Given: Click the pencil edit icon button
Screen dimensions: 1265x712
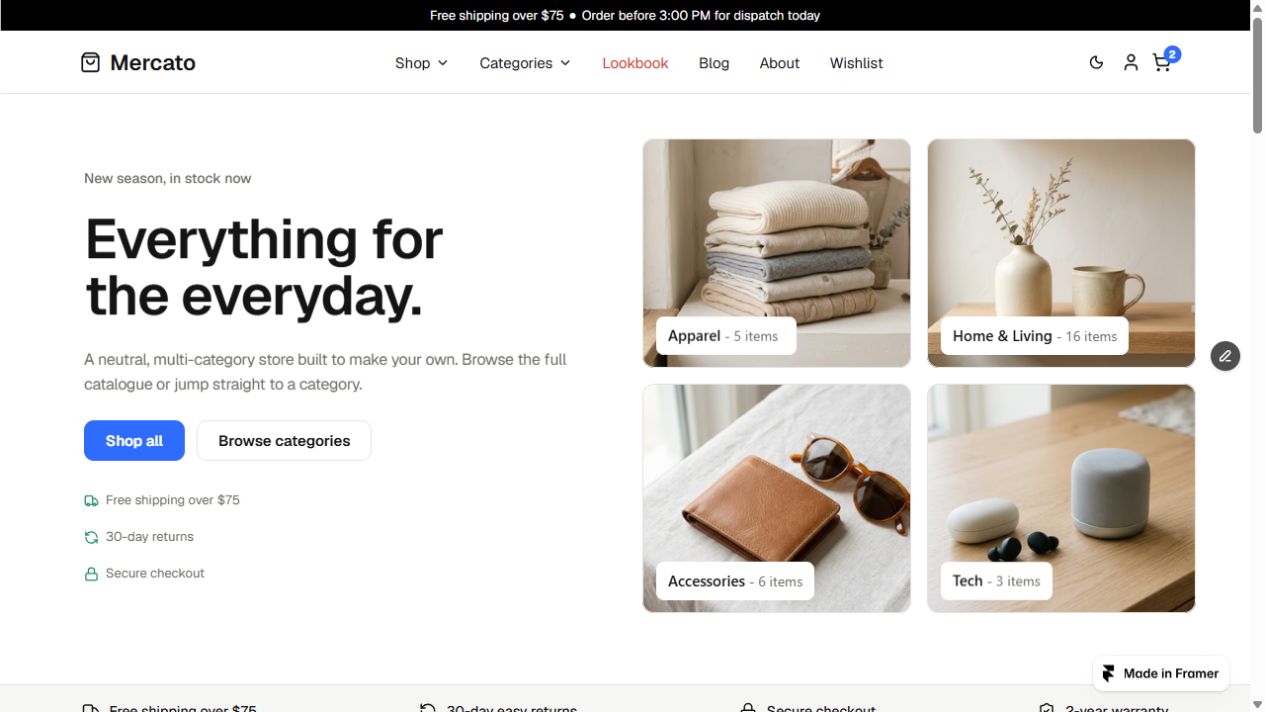Looking at the screenshot, I should point(1225,356).
